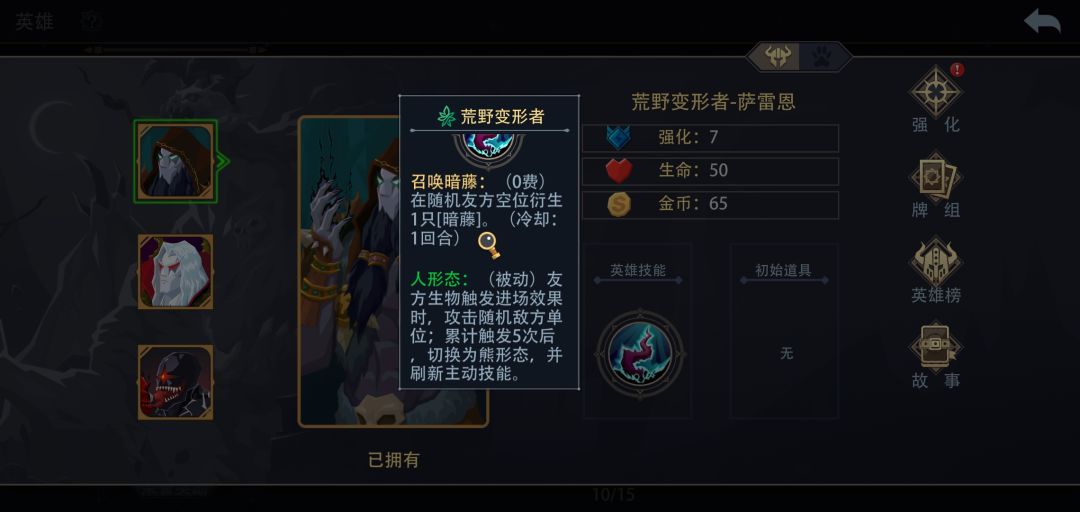The height and width of the screenshot is (512, 1080).
Task: Click the 英雄 tab at top left
Action: (34, 22)
